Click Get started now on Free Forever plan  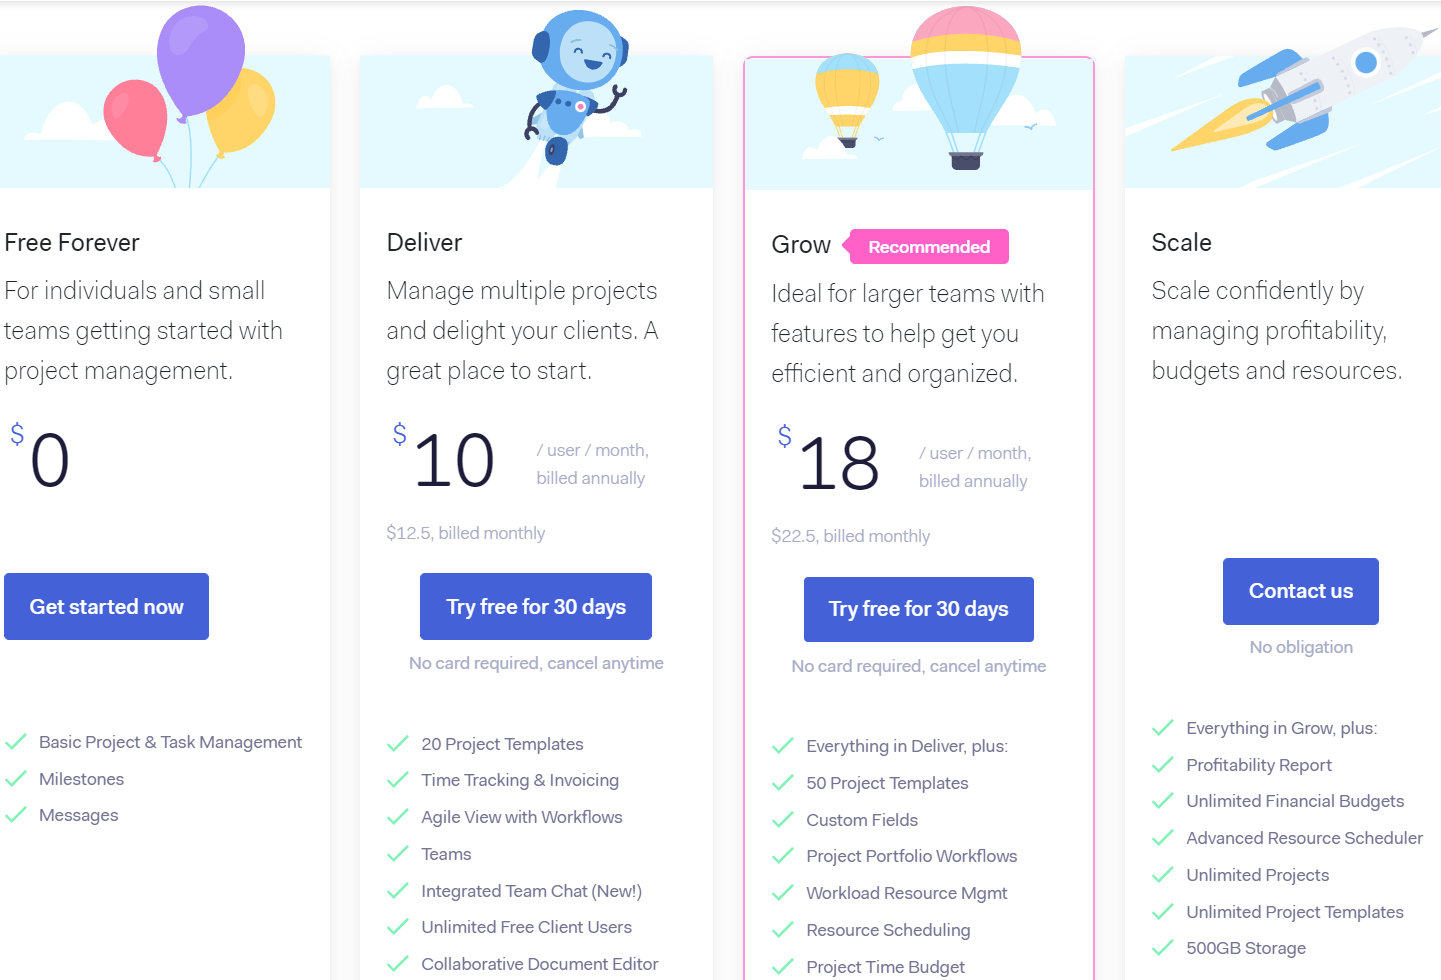[x=106, y=606]
